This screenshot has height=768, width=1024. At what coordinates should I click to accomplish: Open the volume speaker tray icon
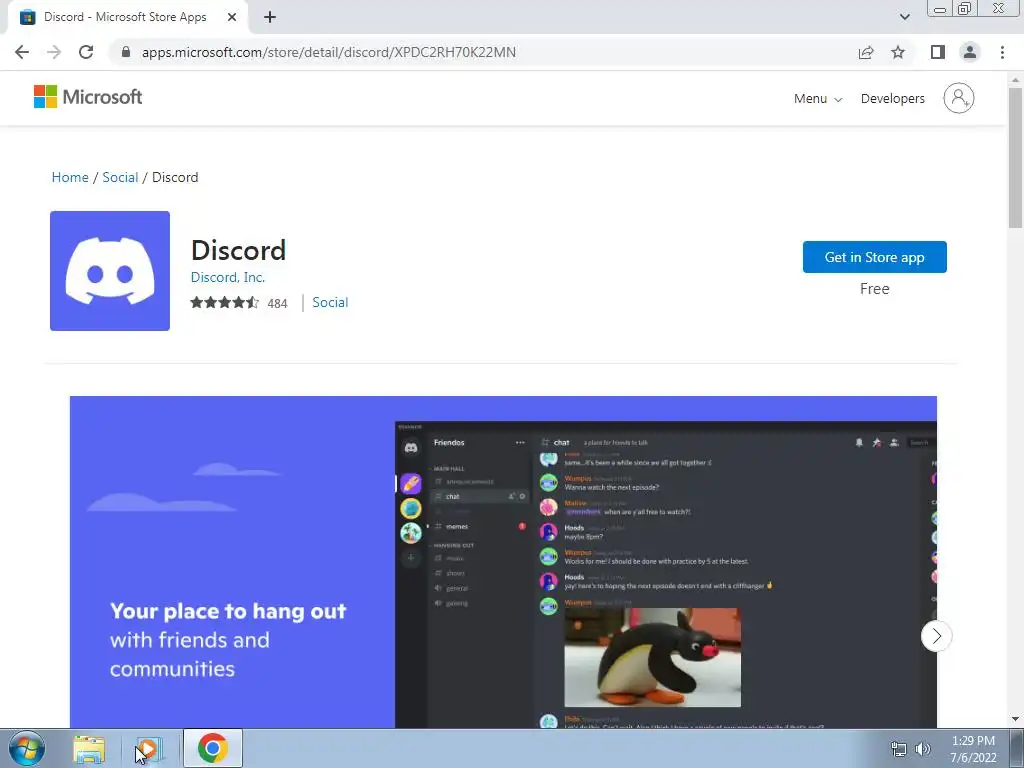(x=923, y=749)
